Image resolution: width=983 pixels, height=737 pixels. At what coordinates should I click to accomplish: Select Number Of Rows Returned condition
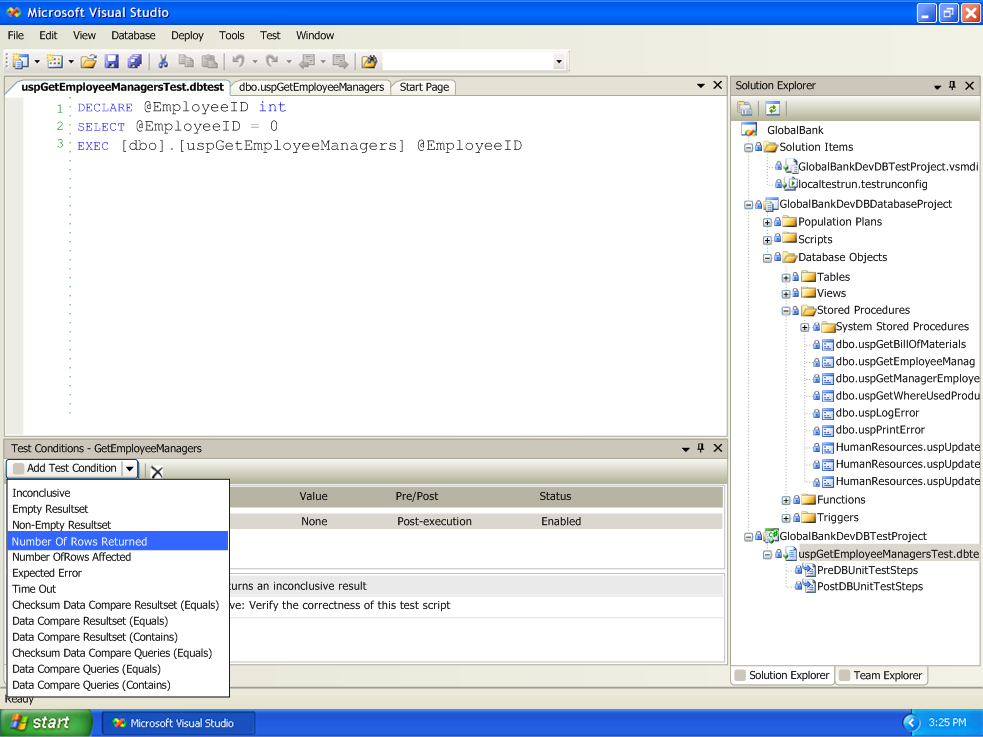pyautogui.click(x=118, y=541)
